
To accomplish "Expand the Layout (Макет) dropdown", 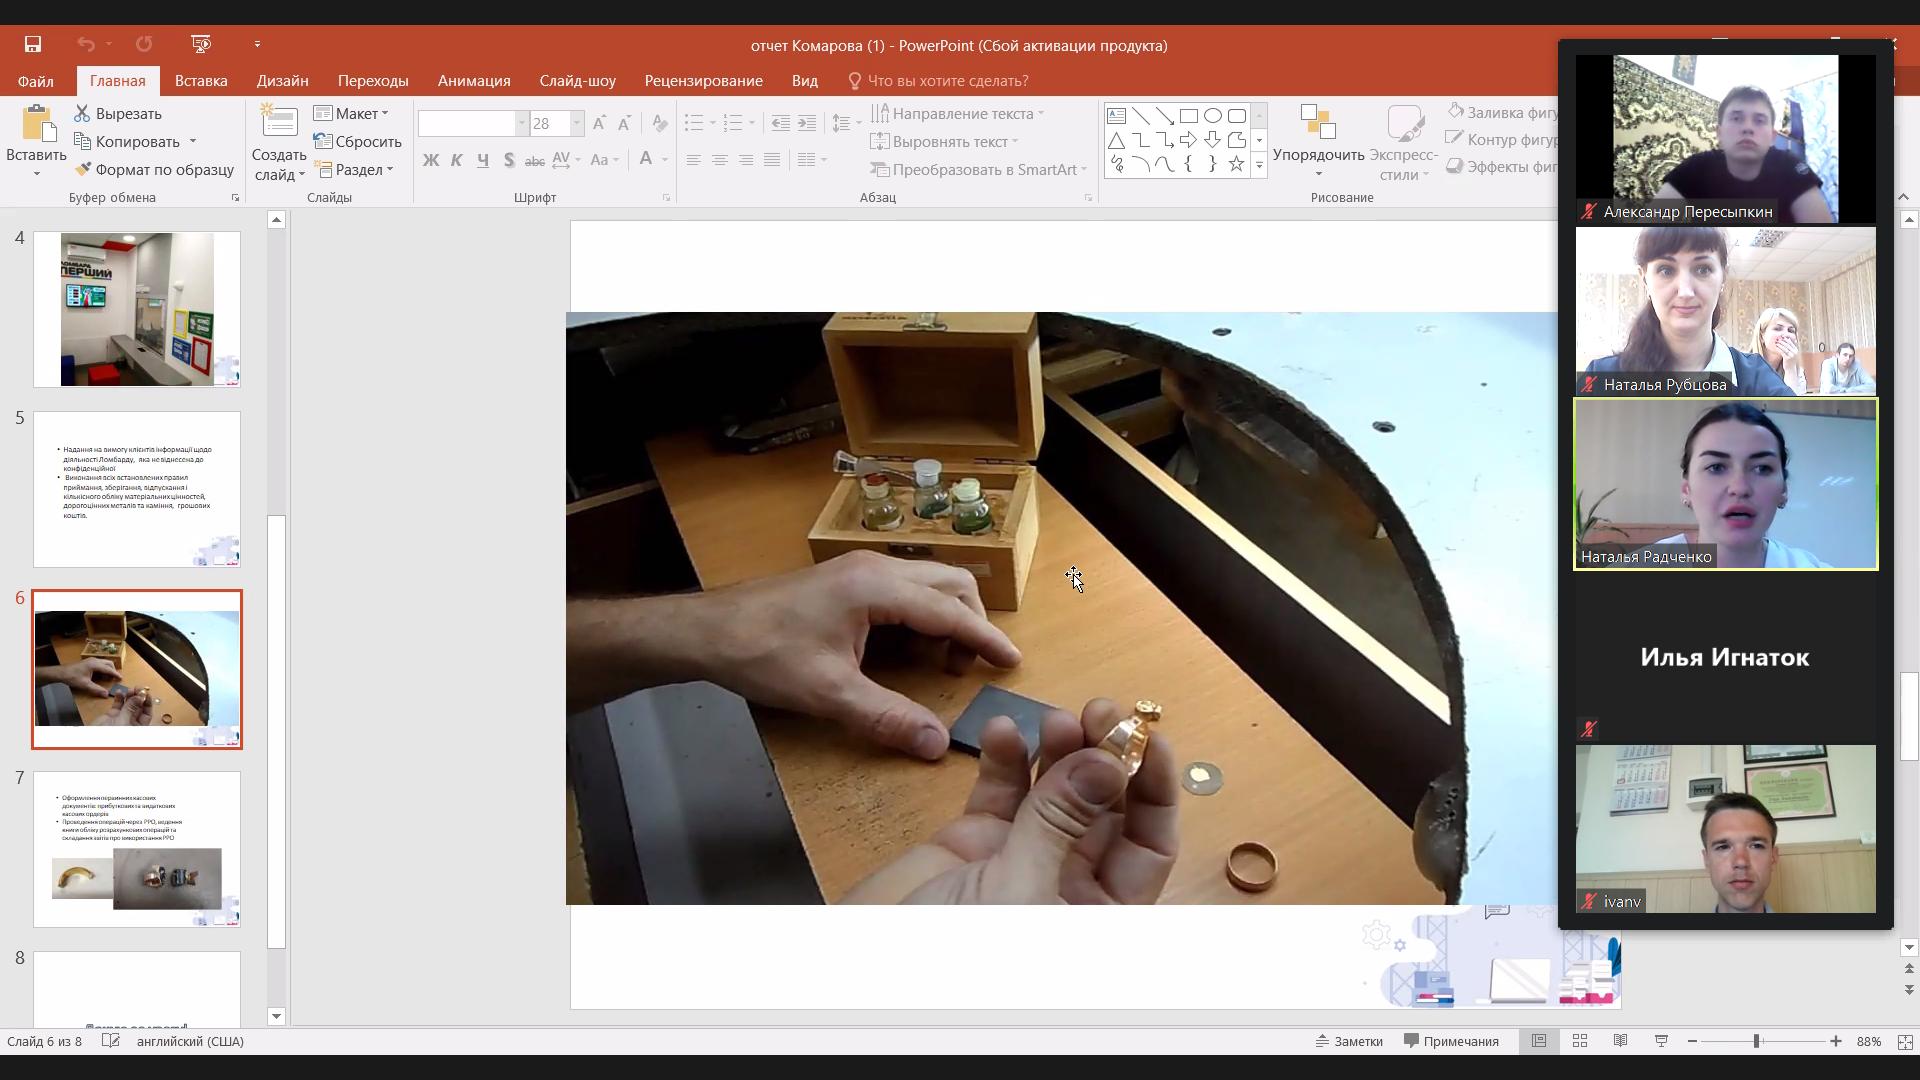I will pos(352,114).
